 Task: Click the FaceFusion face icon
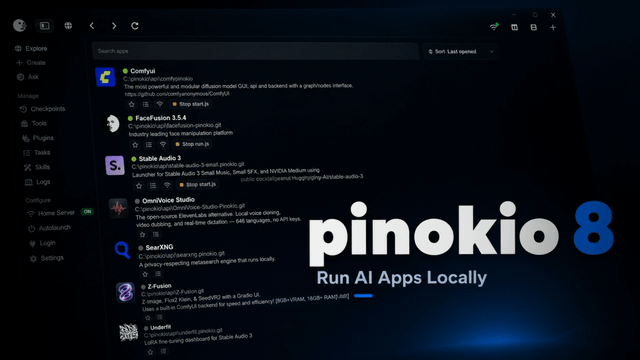point(112,124)
